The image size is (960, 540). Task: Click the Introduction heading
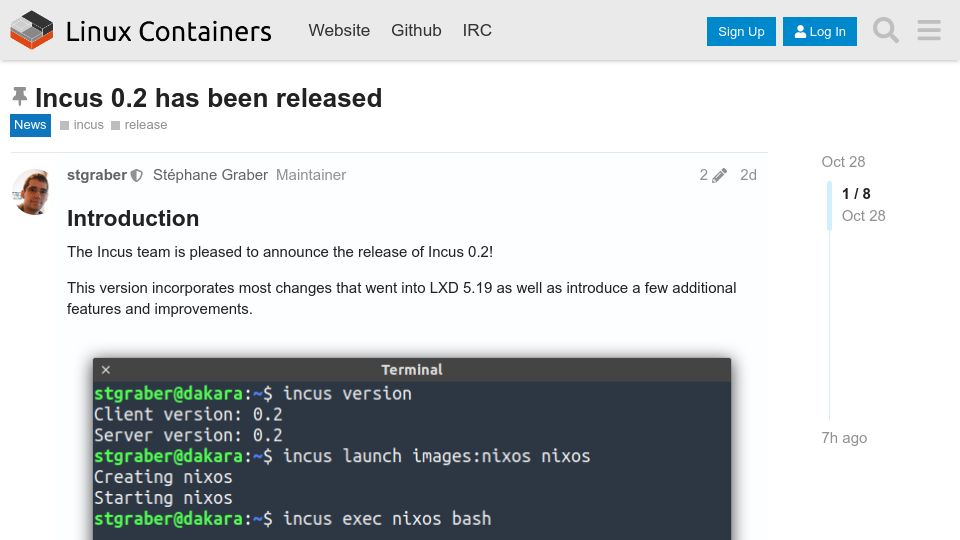[133, 219]
